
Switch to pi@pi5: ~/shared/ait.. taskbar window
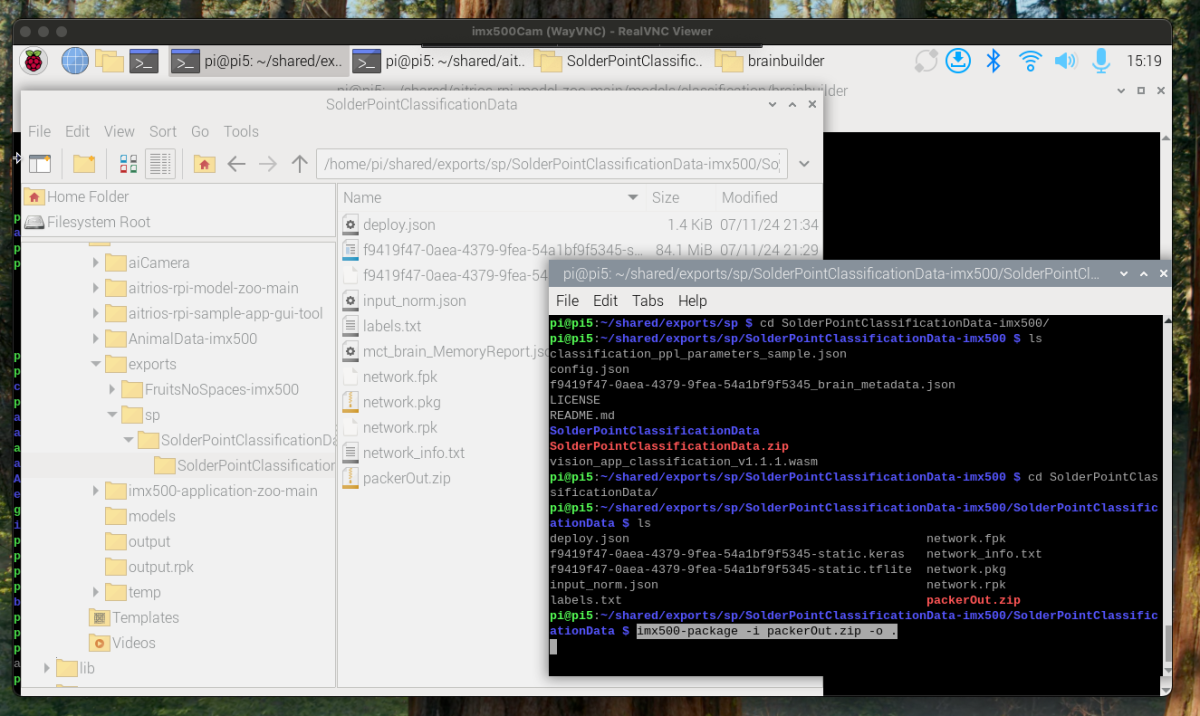(439, 61)
